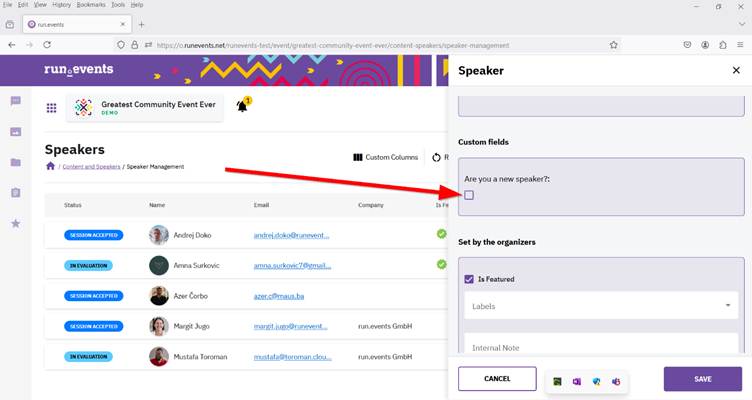Open the Greatest Community Event Ever selector
752x400 pixels.
(145, 108)
